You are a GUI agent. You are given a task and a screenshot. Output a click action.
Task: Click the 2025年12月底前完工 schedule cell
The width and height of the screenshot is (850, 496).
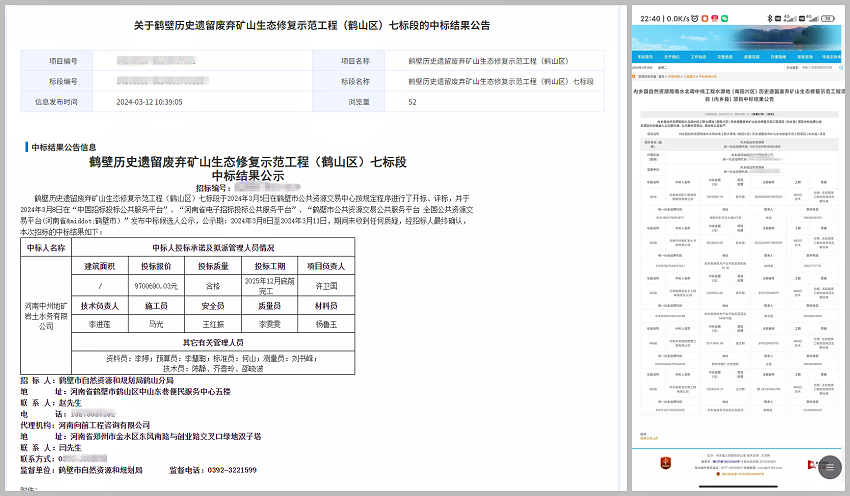tap(269, 286)
